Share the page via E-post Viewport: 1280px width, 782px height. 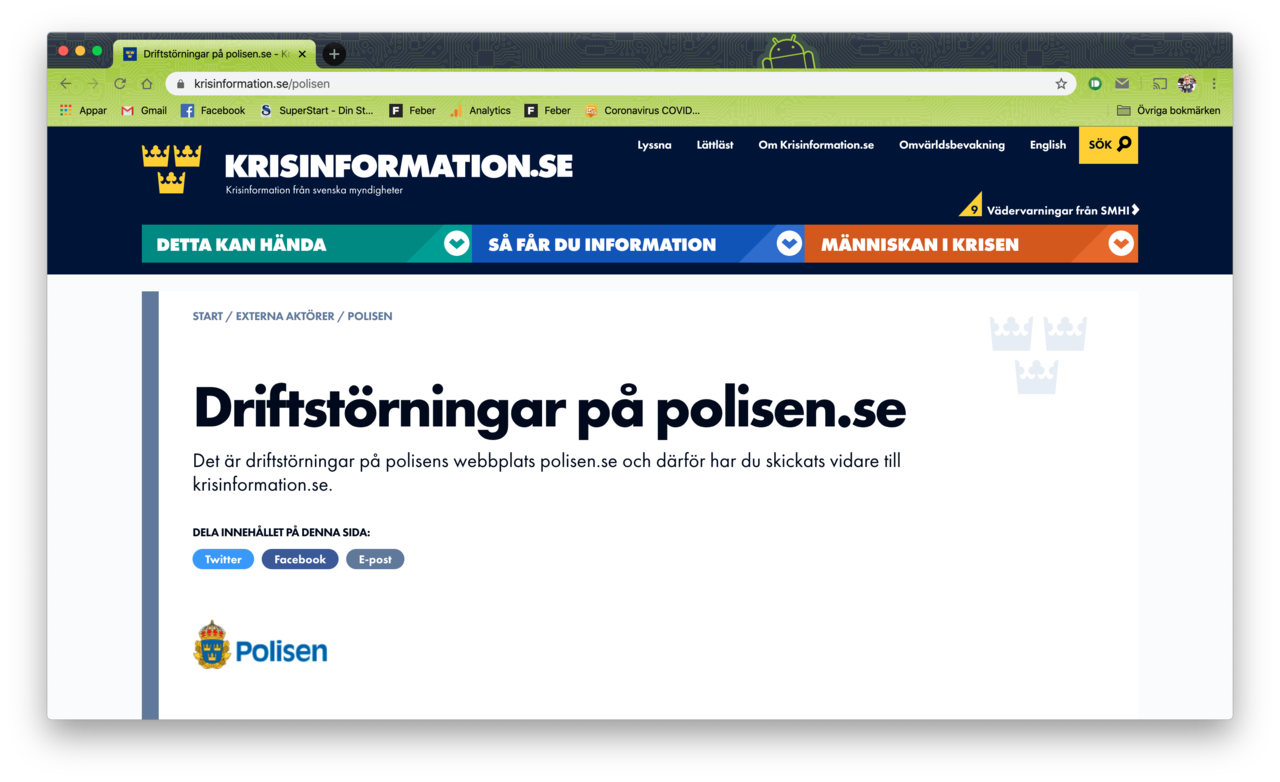pos(375,559)
